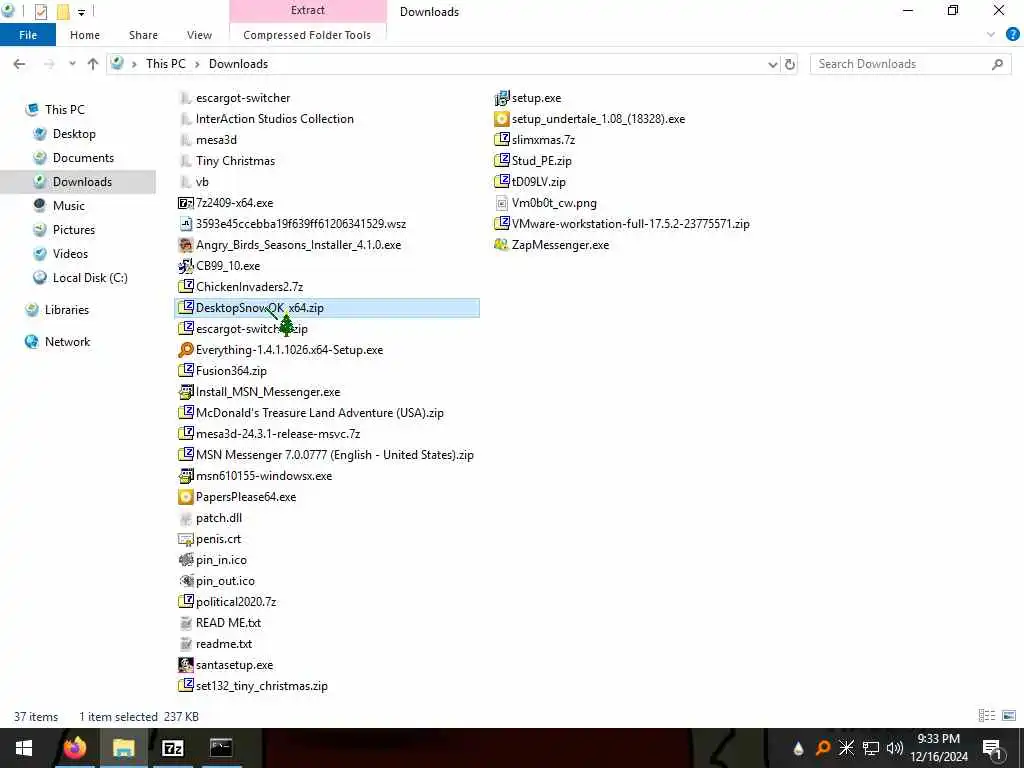
Task: Select the setup.exe file icon
Action: coord(502,98)
